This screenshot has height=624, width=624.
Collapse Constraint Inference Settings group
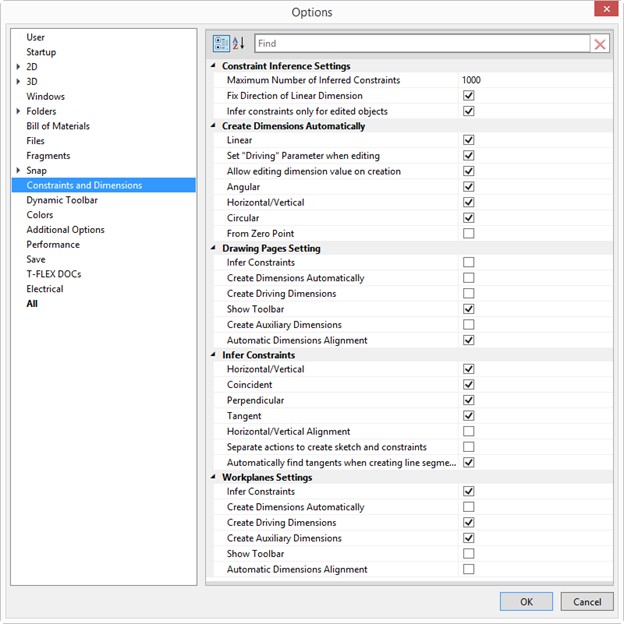click(x=213, y=66)
